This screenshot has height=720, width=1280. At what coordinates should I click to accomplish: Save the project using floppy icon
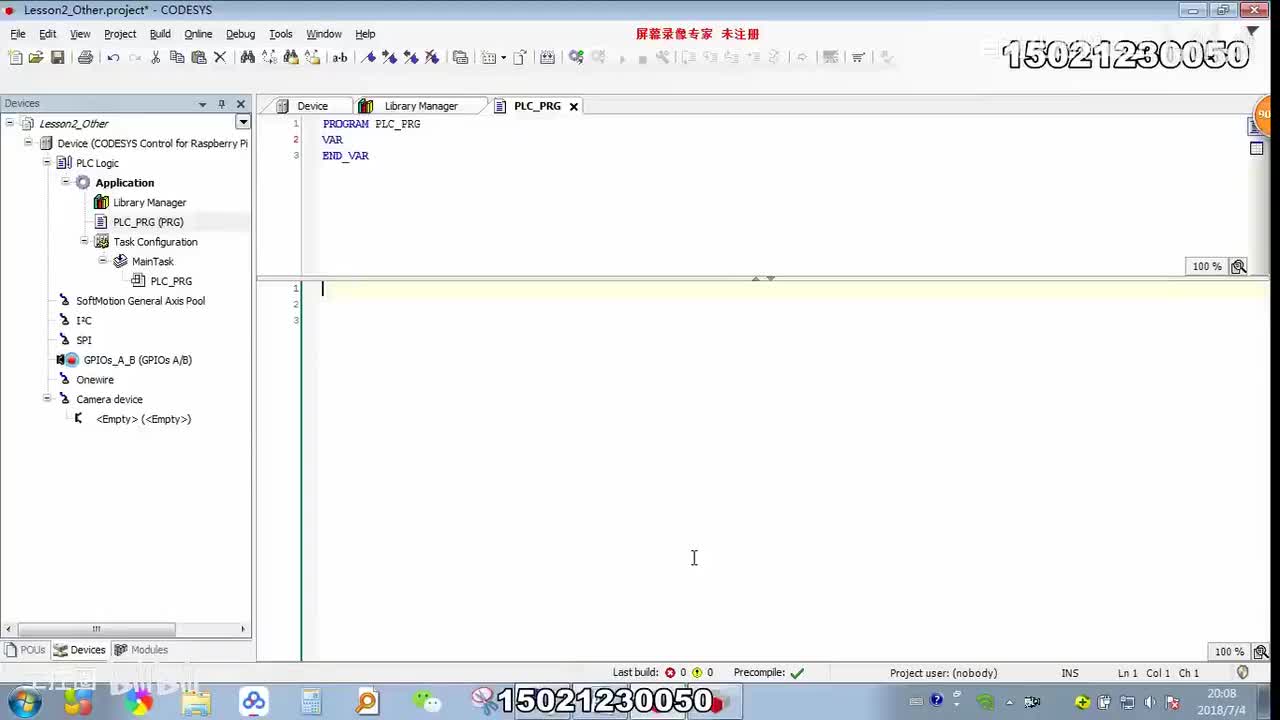tap(58, 57)
